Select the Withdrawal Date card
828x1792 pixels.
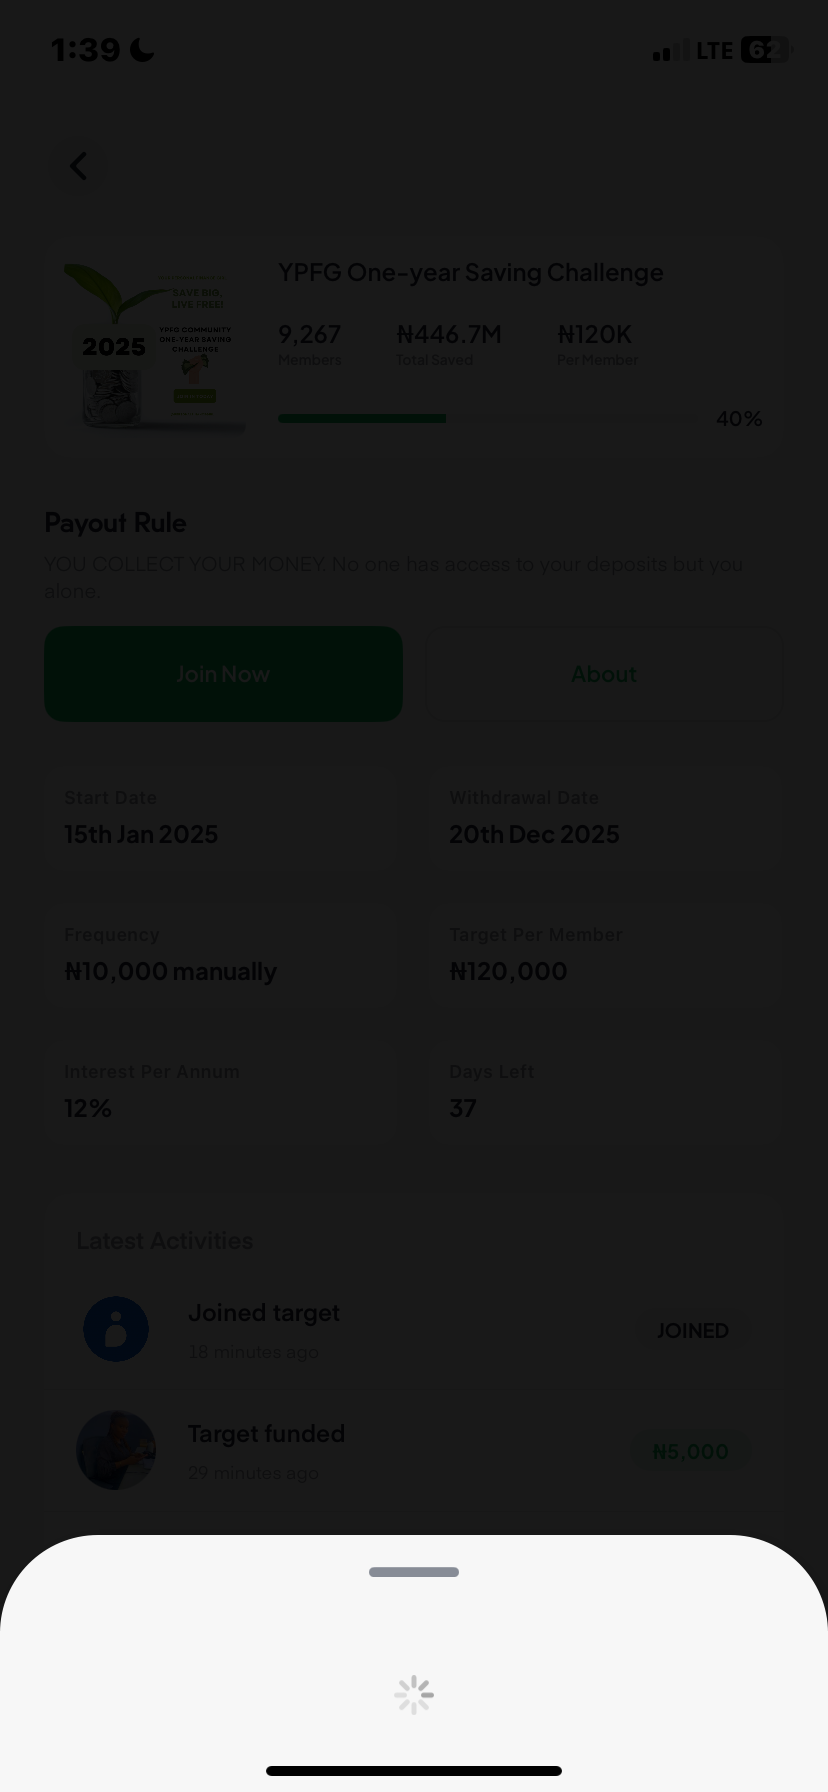tap(604, 818)
